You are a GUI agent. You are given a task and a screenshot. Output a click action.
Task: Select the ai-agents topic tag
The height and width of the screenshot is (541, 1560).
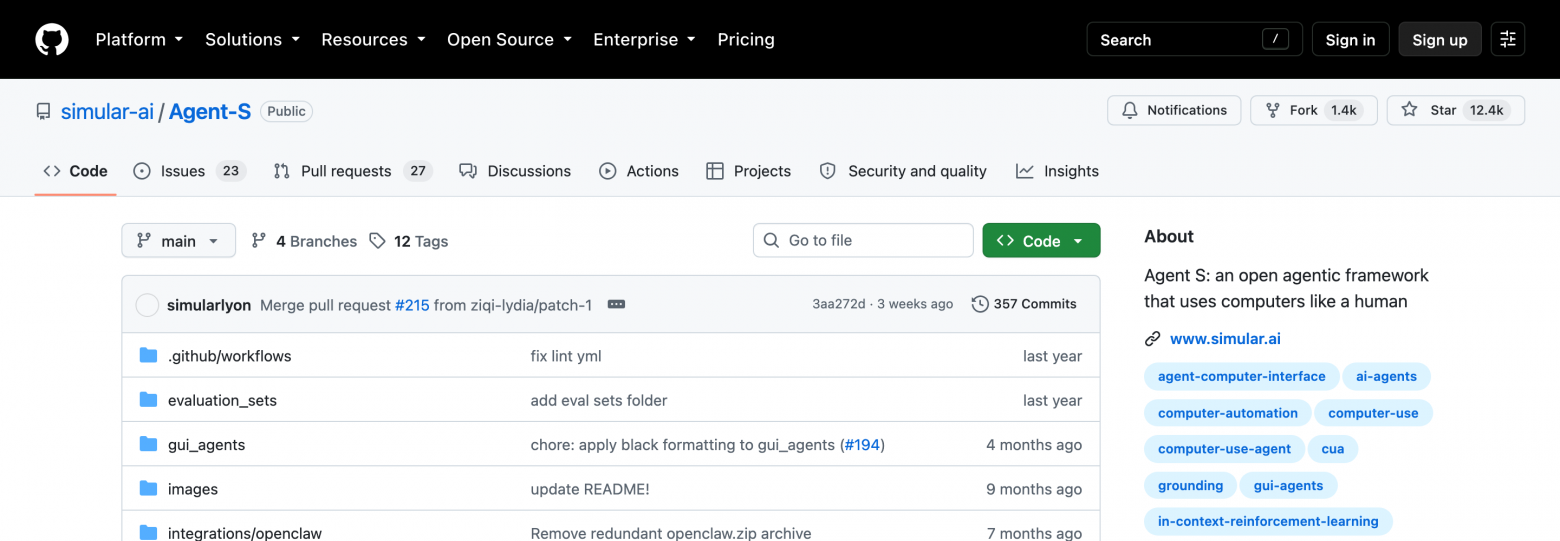[x=1386, y=377]
